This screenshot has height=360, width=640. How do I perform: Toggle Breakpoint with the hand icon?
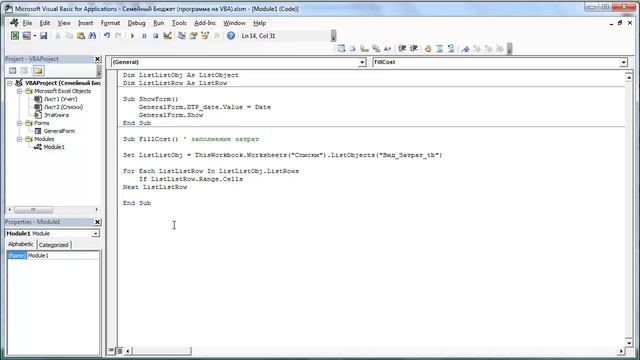427,49
